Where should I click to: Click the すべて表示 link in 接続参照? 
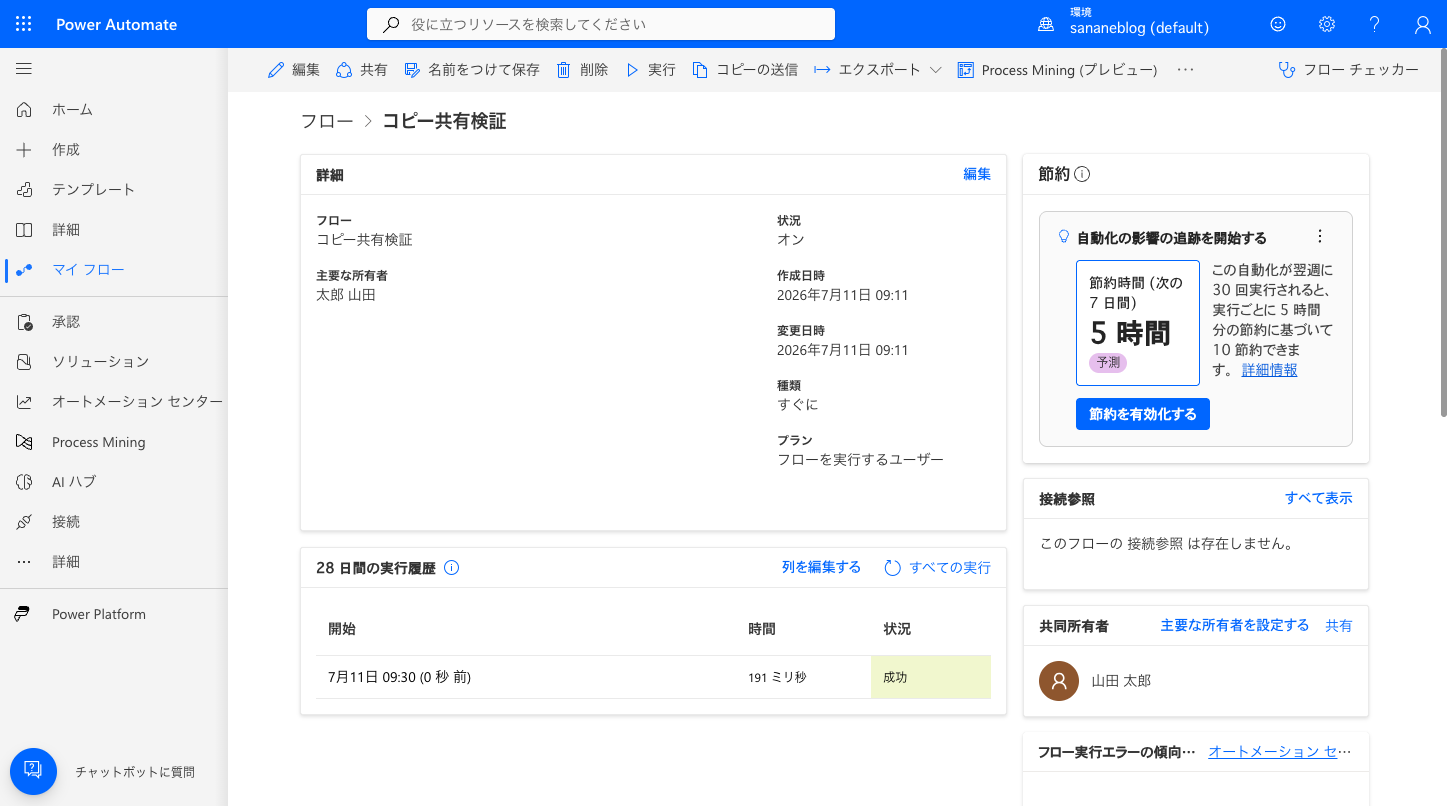(x=1318, y=498)
